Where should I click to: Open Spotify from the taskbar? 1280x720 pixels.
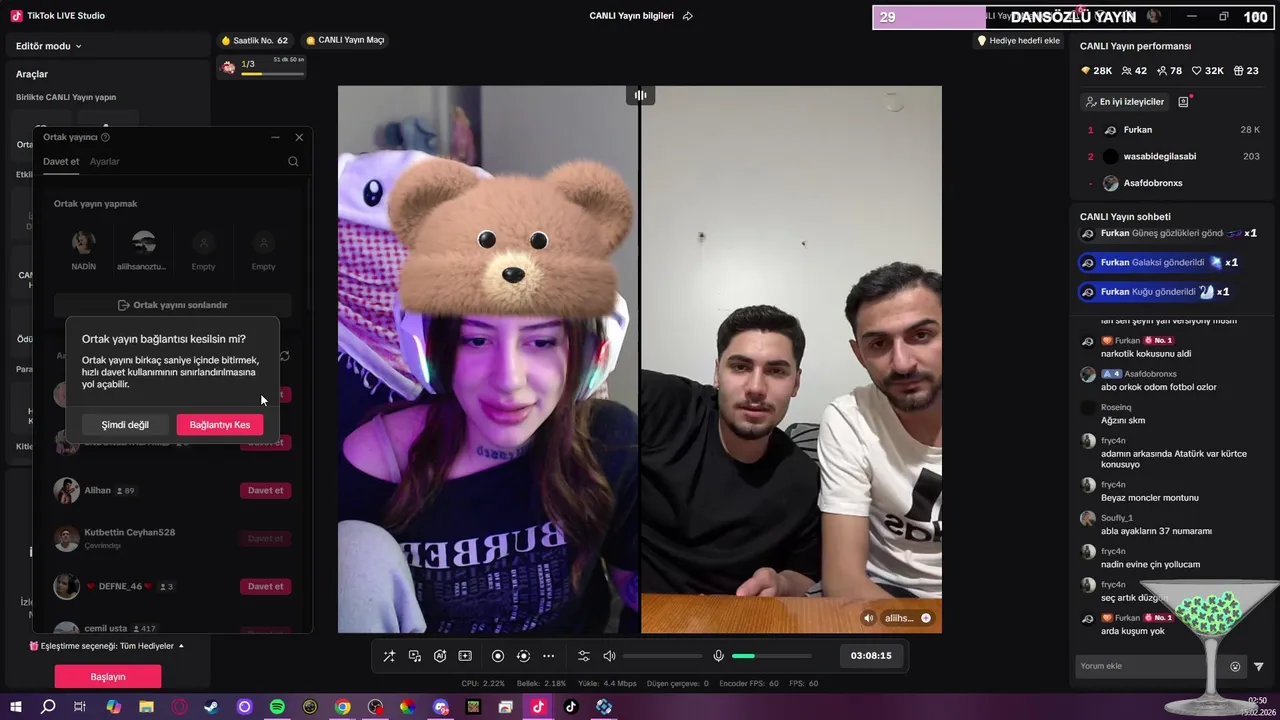(277, 707)
